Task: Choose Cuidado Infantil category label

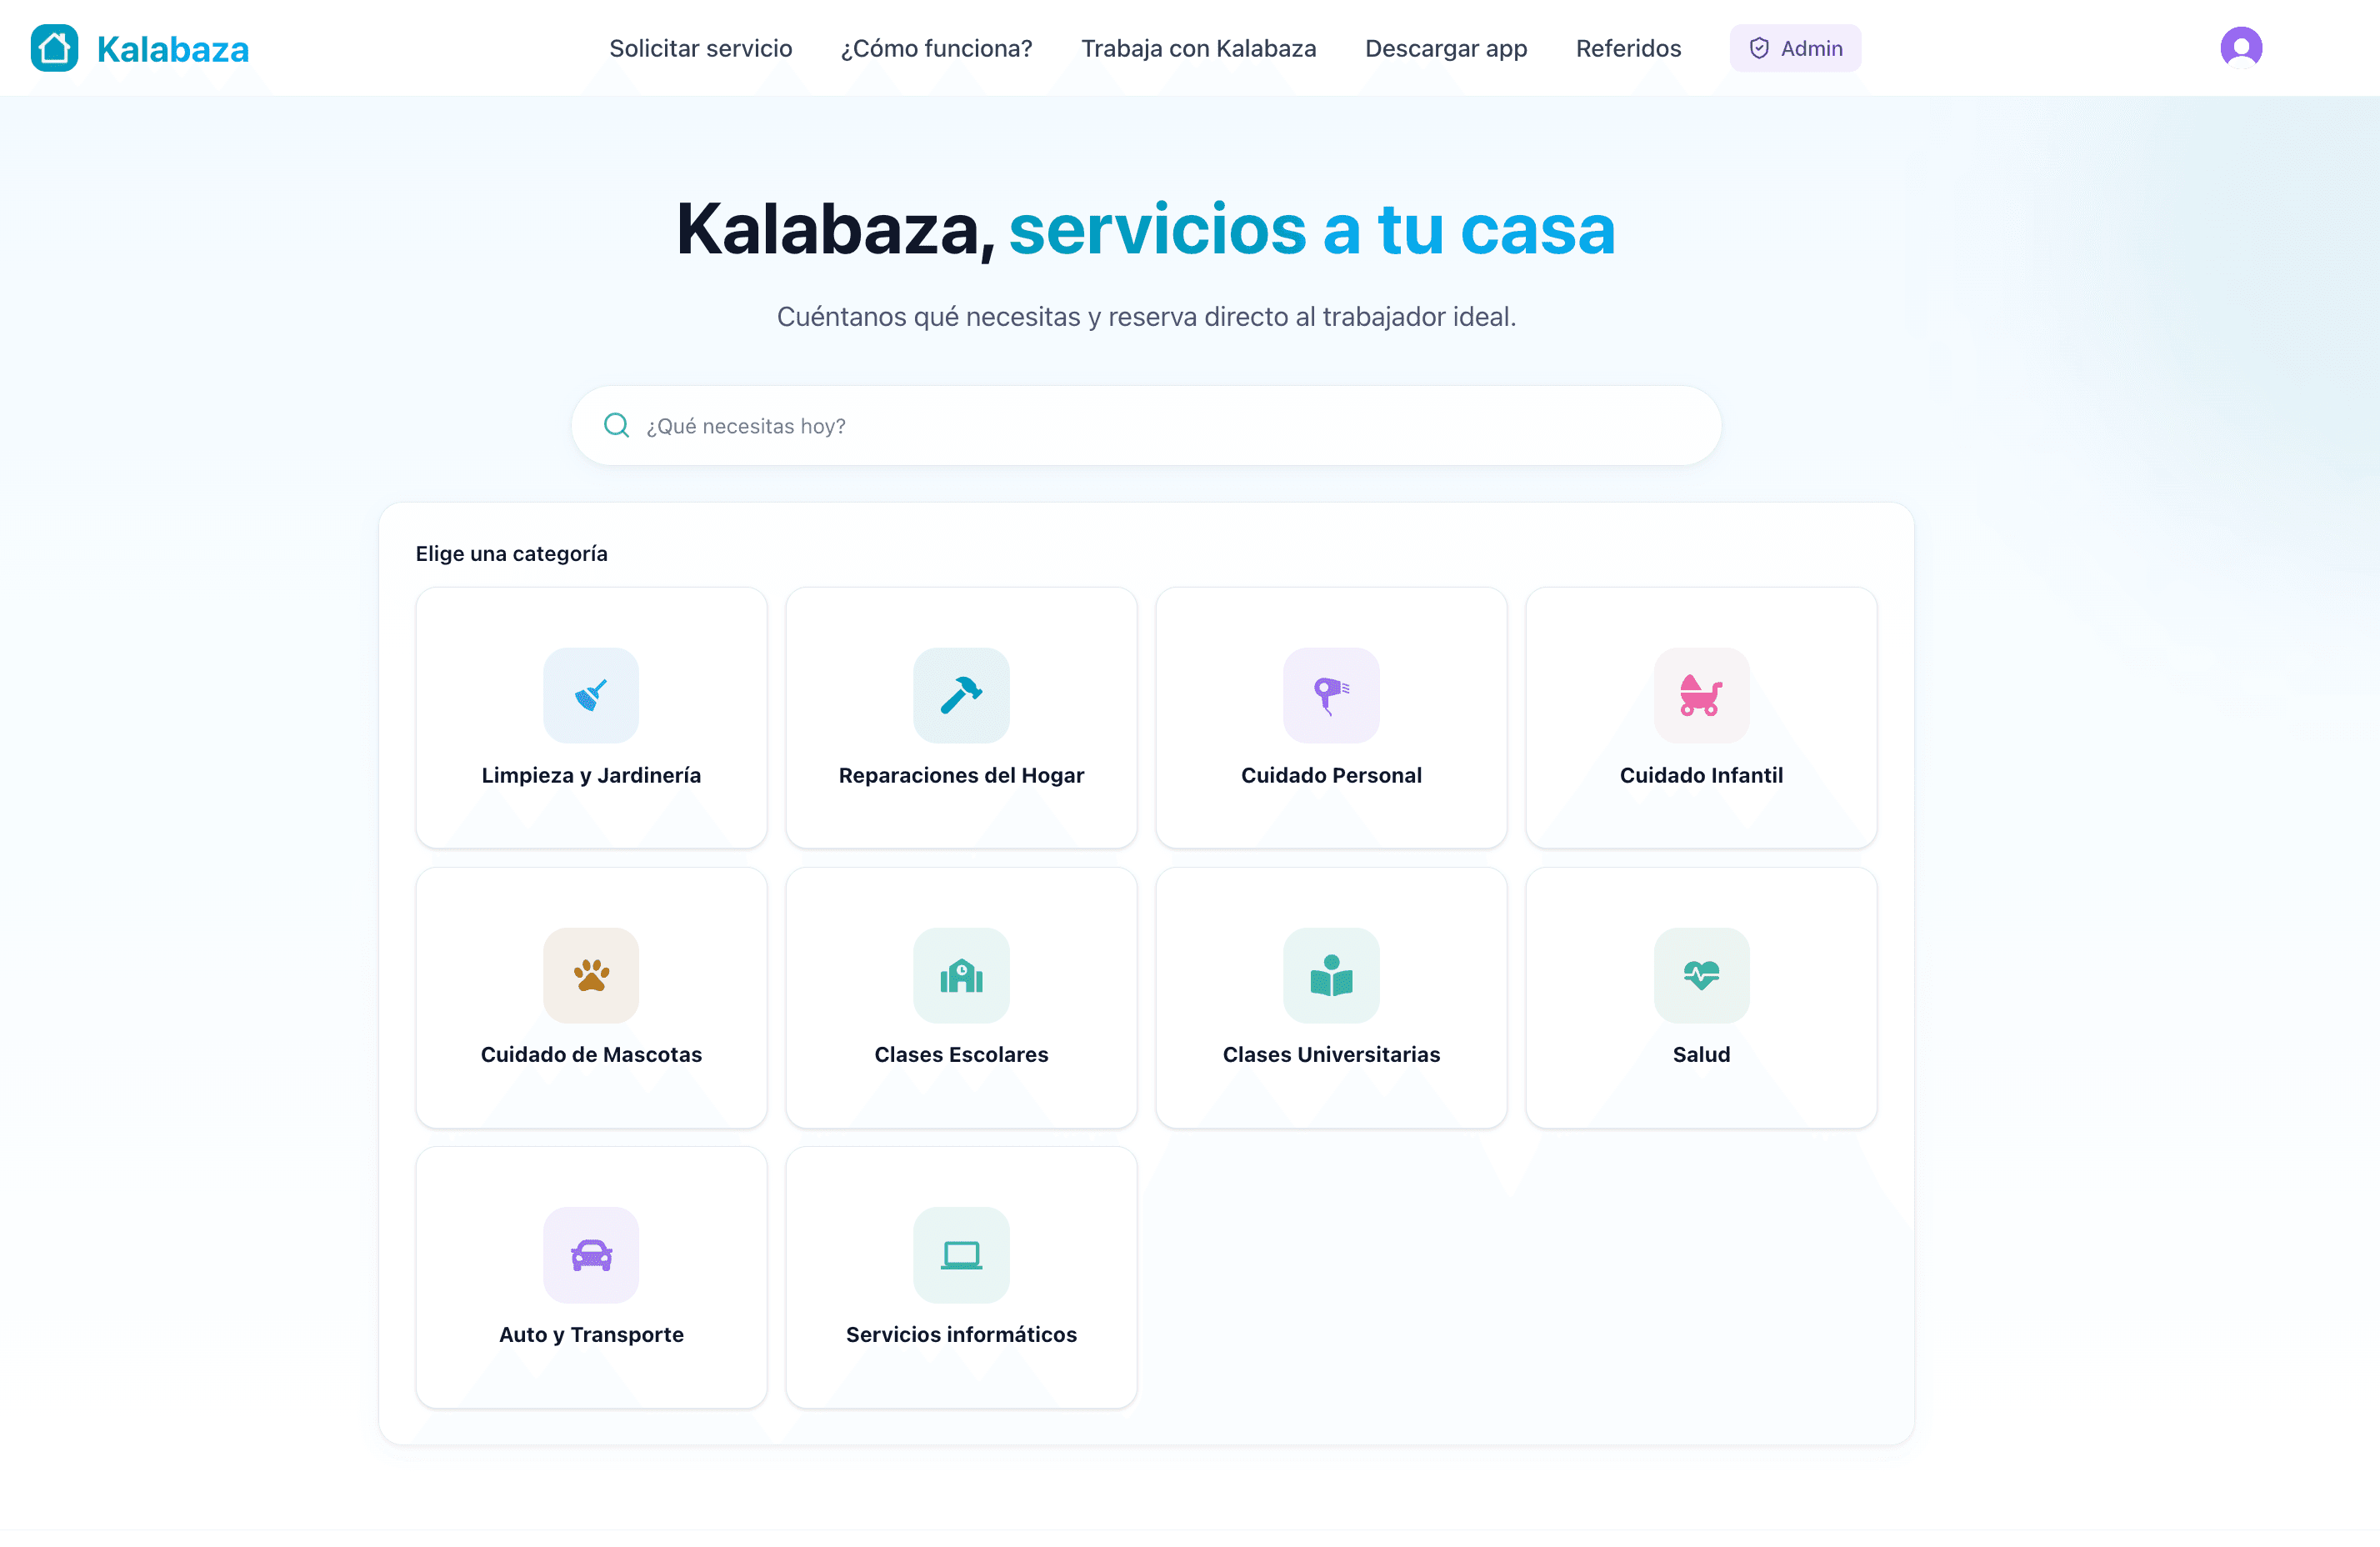Action: (1701, 775)
